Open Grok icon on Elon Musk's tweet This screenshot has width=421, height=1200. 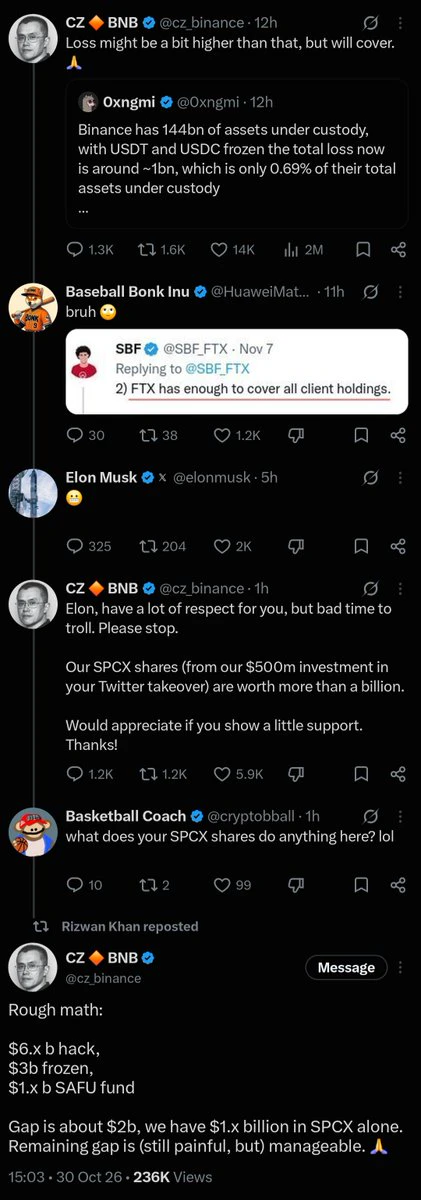coord(370,477)
